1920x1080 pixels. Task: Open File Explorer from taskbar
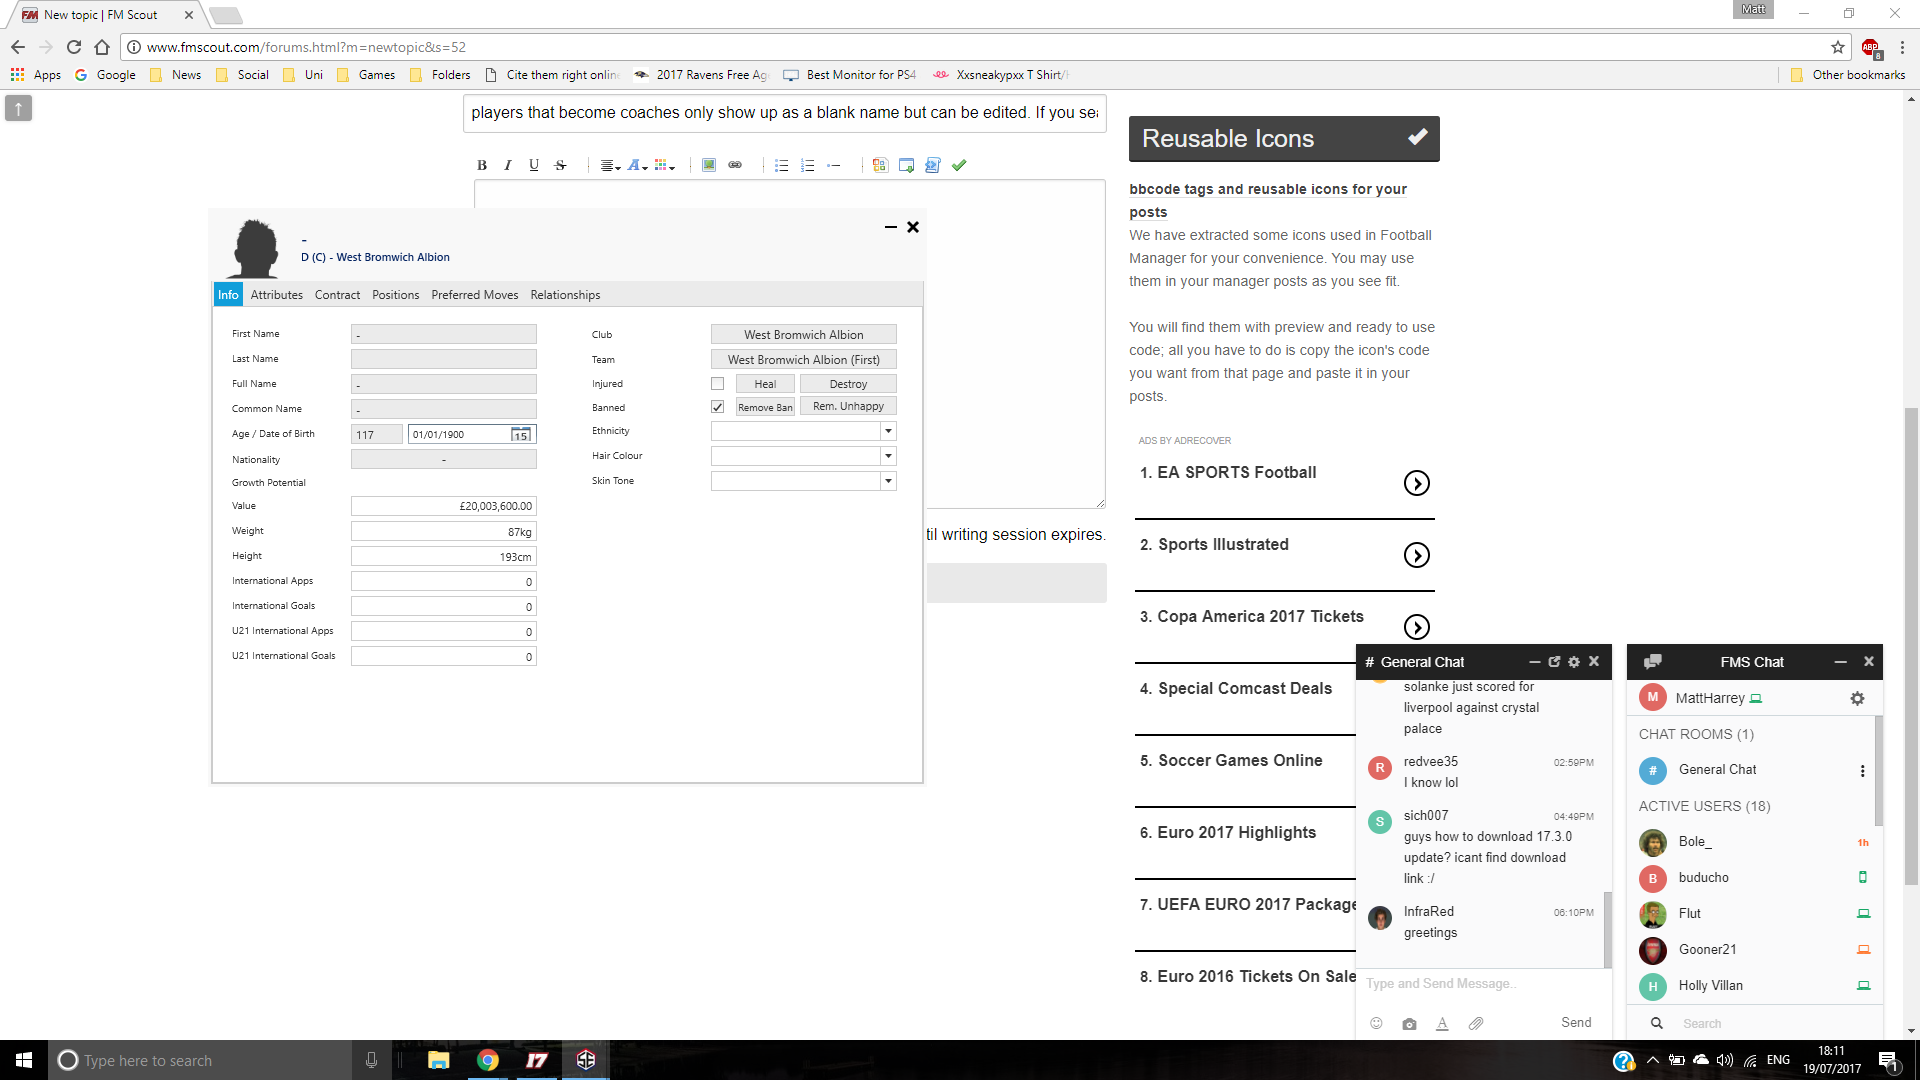[x=438, y=1060]
